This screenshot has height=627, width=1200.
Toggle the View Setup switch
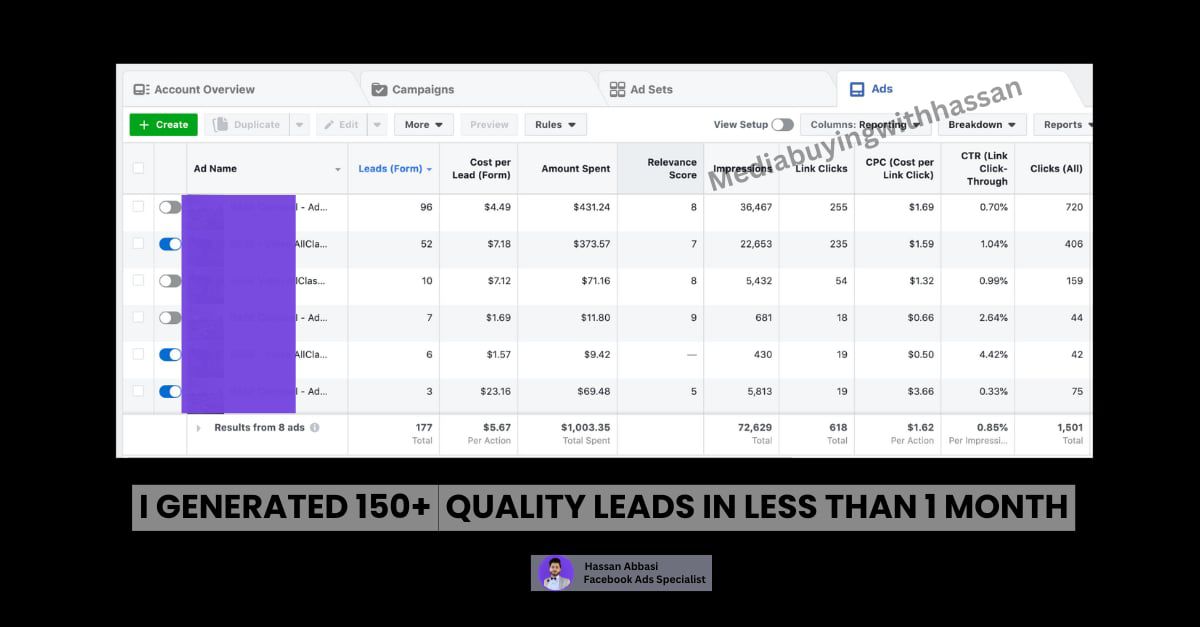coord(782,125)
